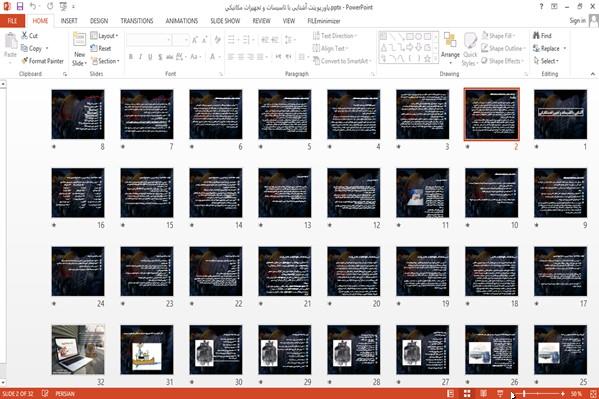
Task: Select slide thumbnail number 31
Action: coord(147,350)
